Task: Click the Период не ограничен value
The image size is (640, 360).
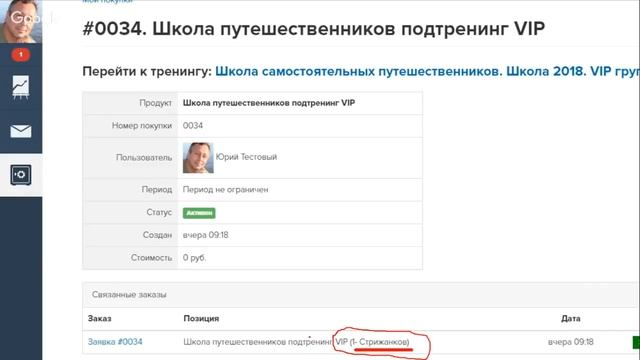Action: coord(225,190)
